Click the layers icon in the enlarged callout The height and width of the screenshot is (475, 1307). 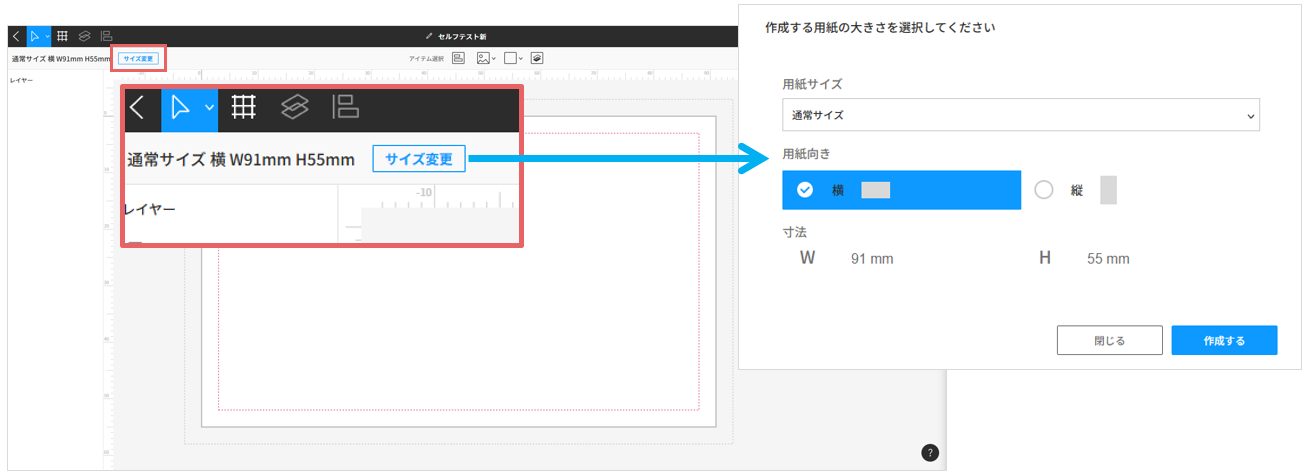click(295, 107)
